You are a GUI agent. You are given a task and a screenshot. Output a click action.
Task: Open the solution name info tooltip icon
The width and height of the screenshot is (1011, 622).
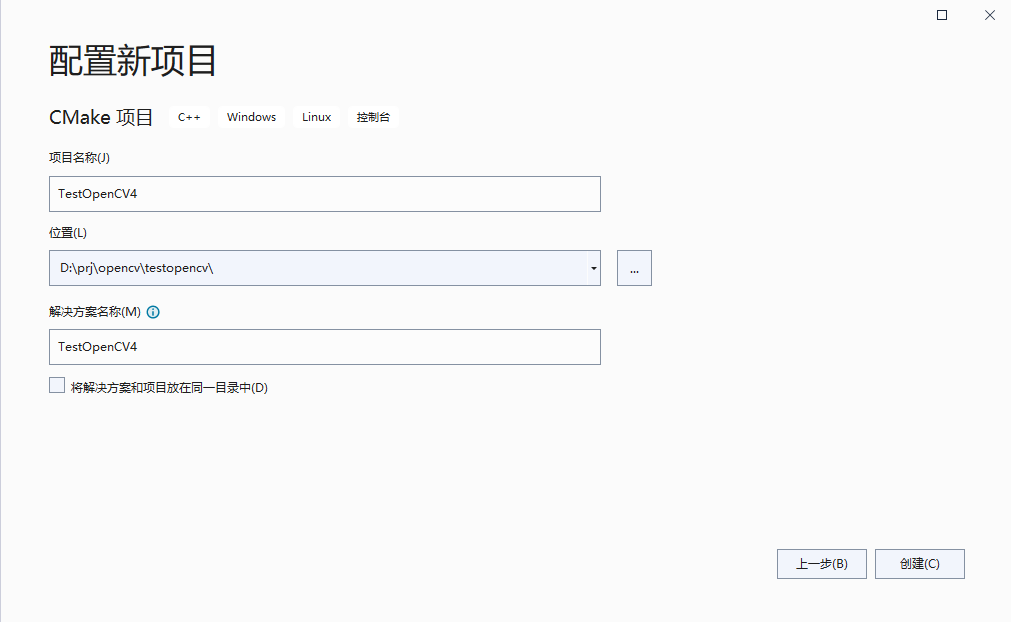click(x=152, y=312)
